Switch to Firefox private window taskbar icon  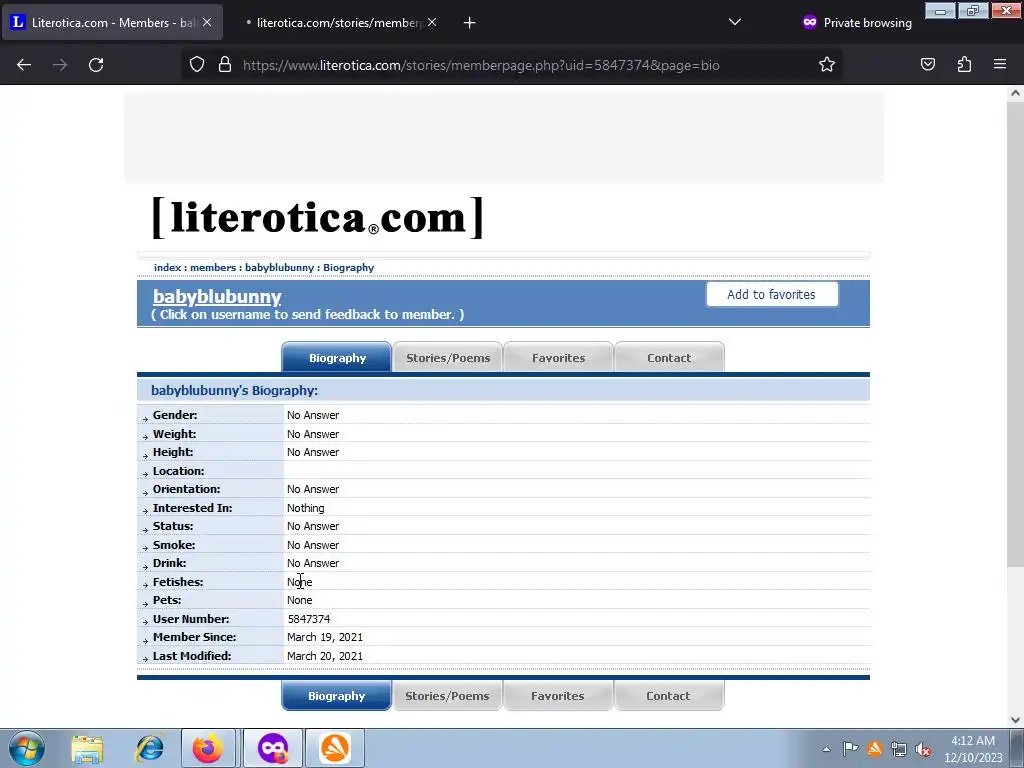click(273, 748)
